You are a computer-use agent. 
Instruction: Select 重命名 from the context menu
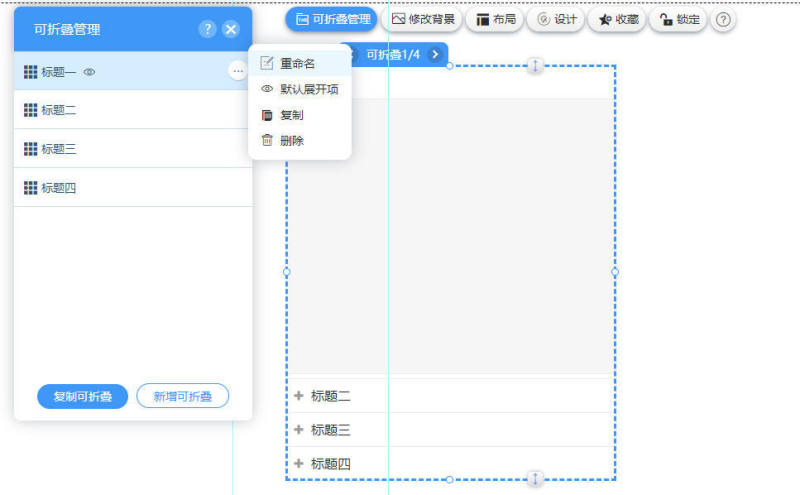(298, 63)
